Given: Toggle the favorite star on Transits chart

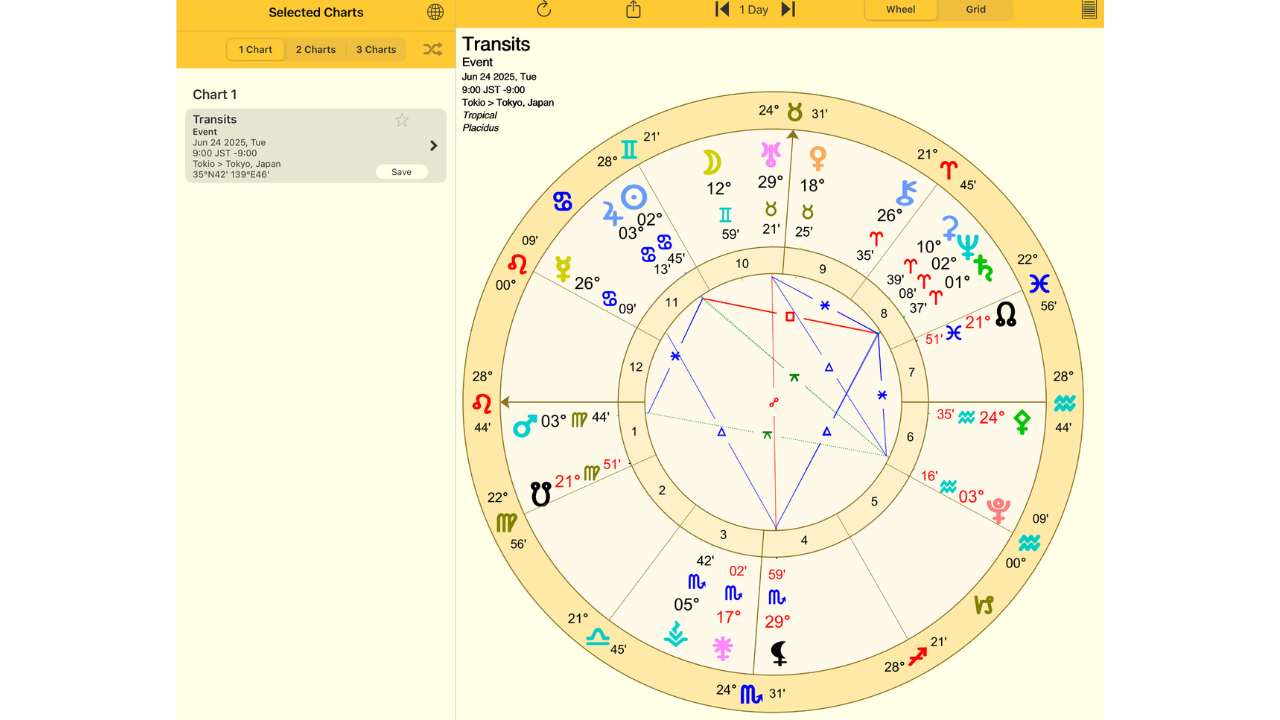Looking at the screenshot, I should click(402, 120).
